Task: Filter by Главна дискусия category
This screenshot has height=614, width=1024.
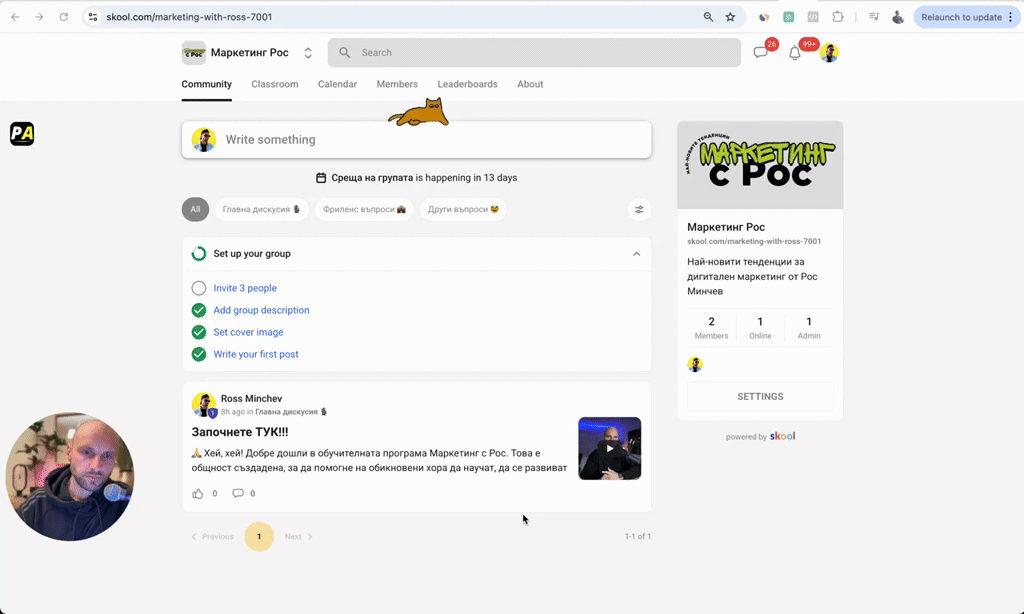Action: 261,210
